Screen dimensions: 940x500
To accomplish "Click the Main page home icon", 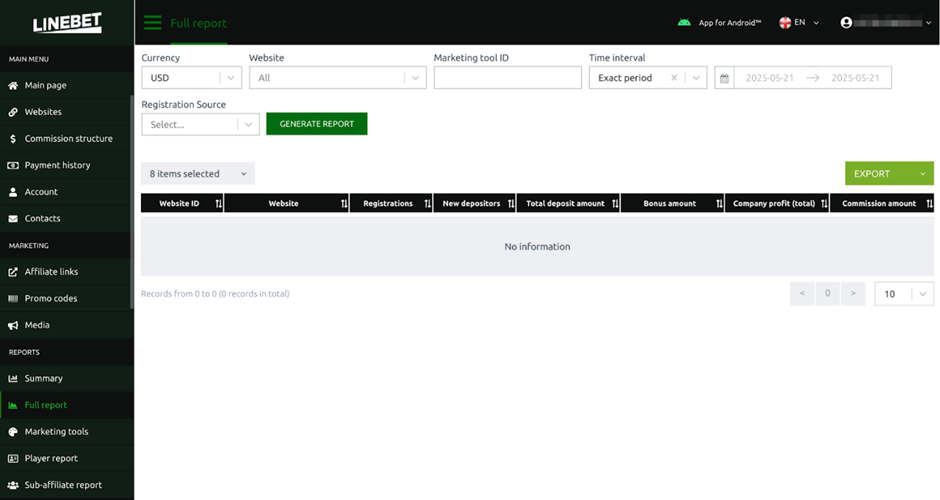I will (x=13, y=85).
